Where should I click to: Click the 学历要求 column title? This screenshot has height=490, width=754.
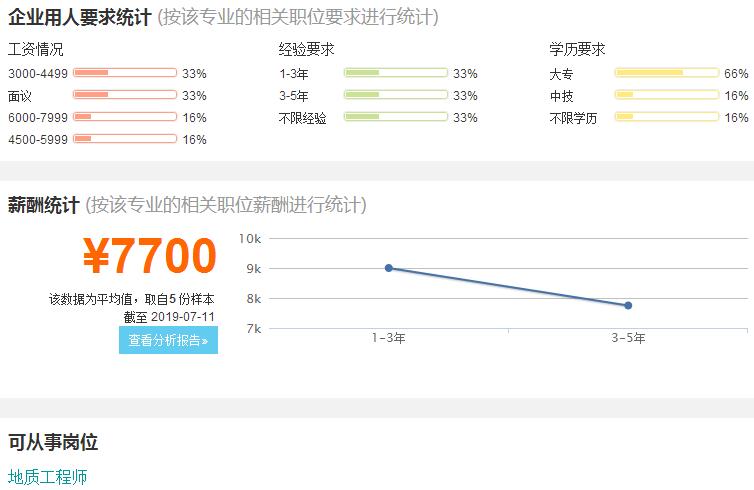tap(577, 49)
